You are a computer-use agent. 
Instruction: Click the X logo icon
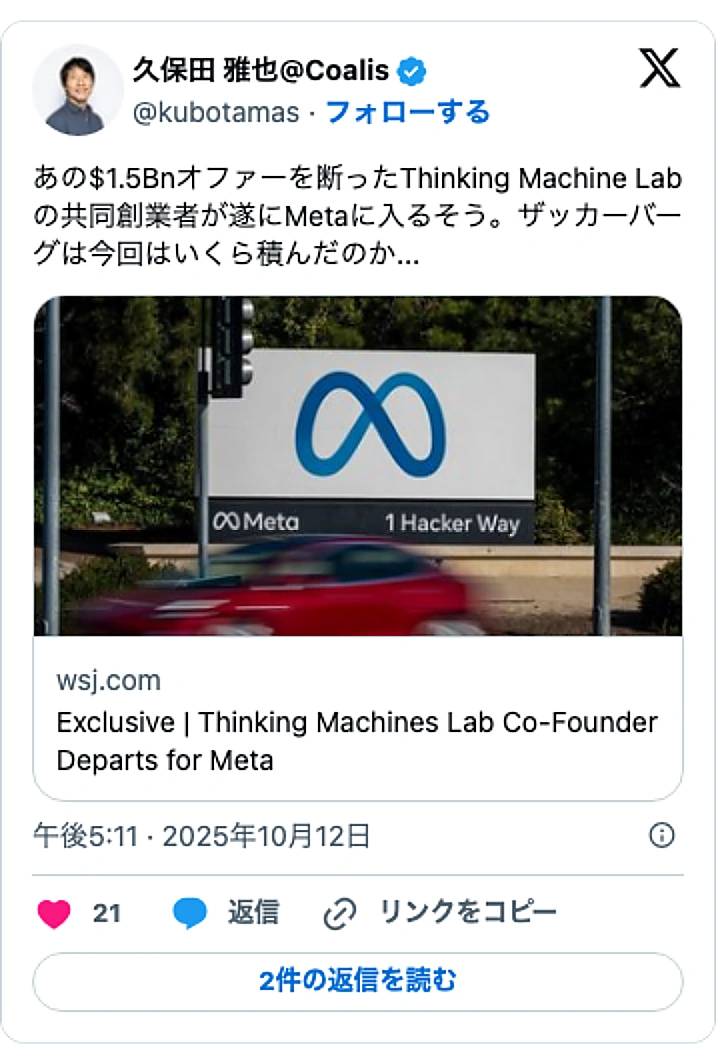click(660, 68)
